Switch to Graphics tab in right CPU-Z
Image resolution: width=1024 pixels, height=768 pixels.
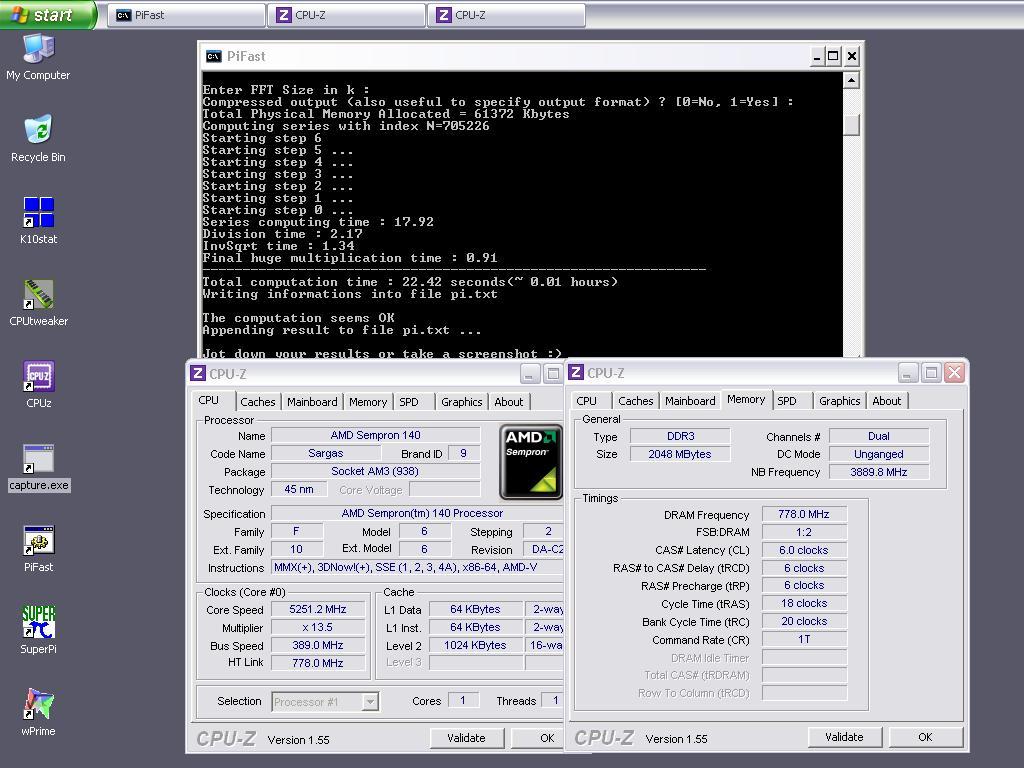(x=839, y=400)
